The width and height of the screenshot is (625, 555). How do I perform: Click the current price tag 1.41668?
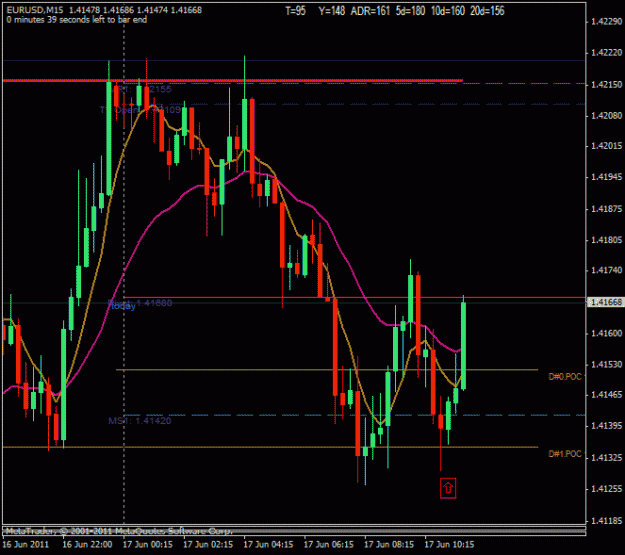pos(606,302)
